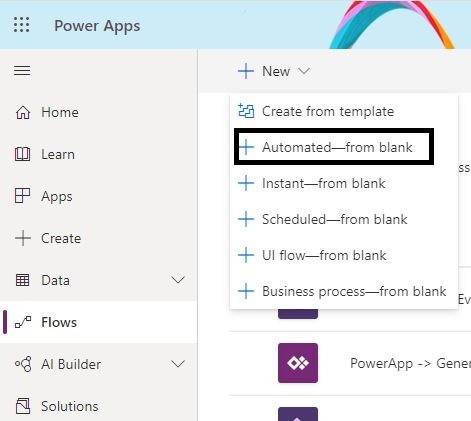Collapse navigation with the hamburger icon
Screen dimensions: 471x421
click(x=22, y=71)
